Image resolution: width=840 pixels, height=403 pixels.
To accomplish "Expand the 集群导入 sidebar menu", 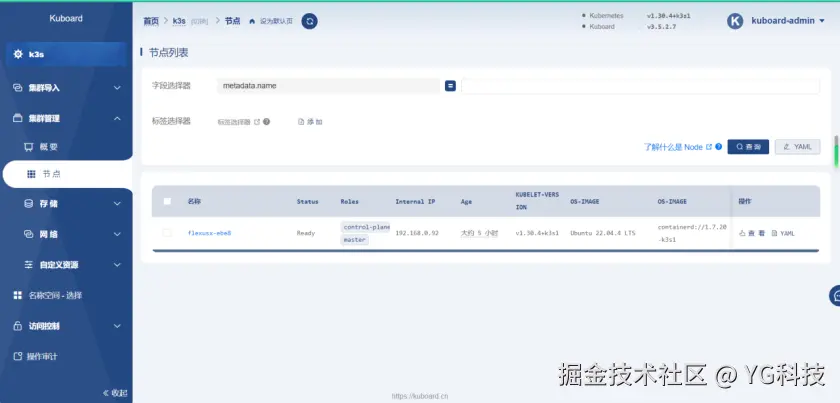I will pyautogui.click(x=117, y=87).
